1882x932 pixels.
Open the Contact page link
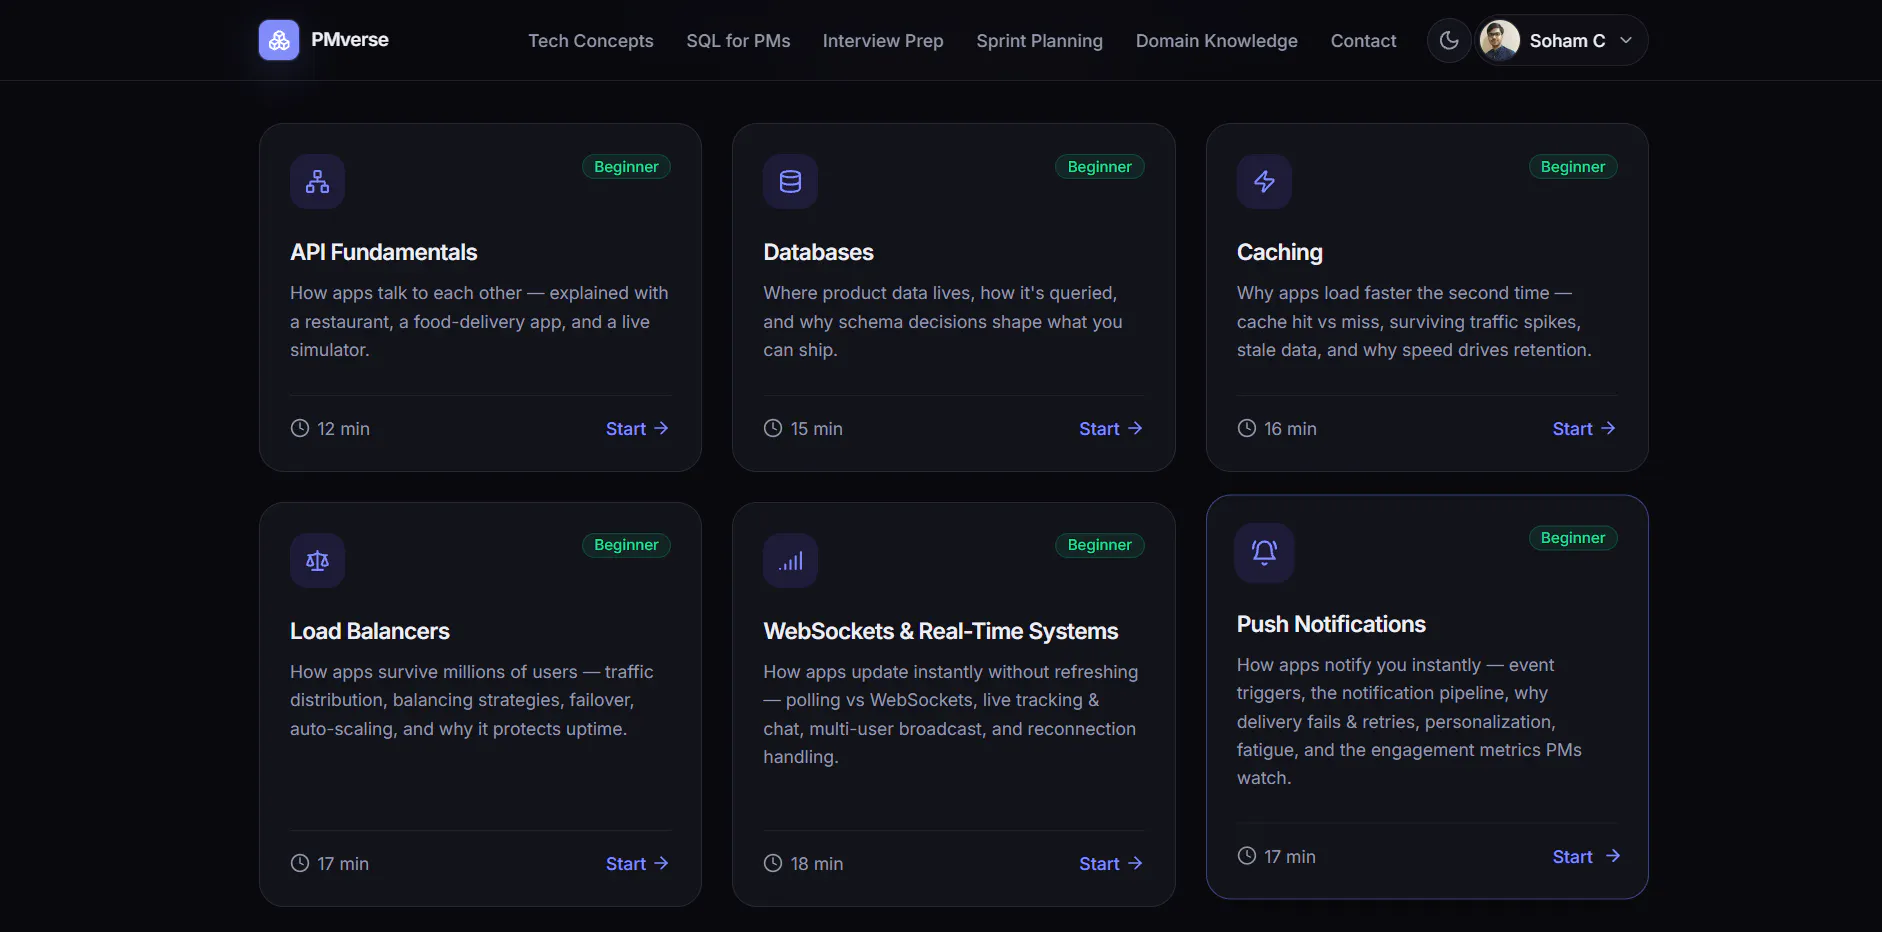point(1363,41)
